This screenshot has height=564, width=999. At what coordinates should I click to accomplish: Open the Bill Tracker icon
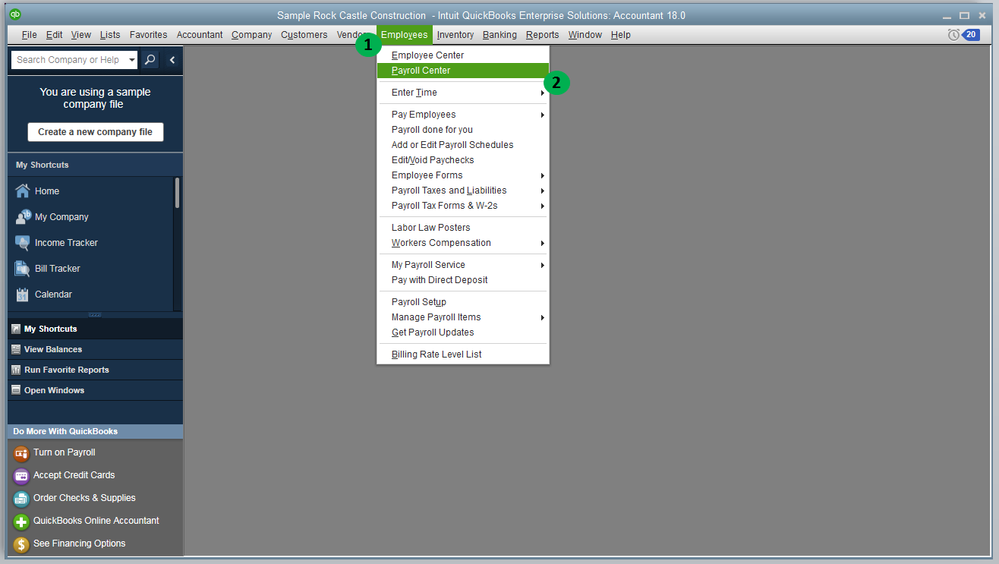(x=22, y=268)
